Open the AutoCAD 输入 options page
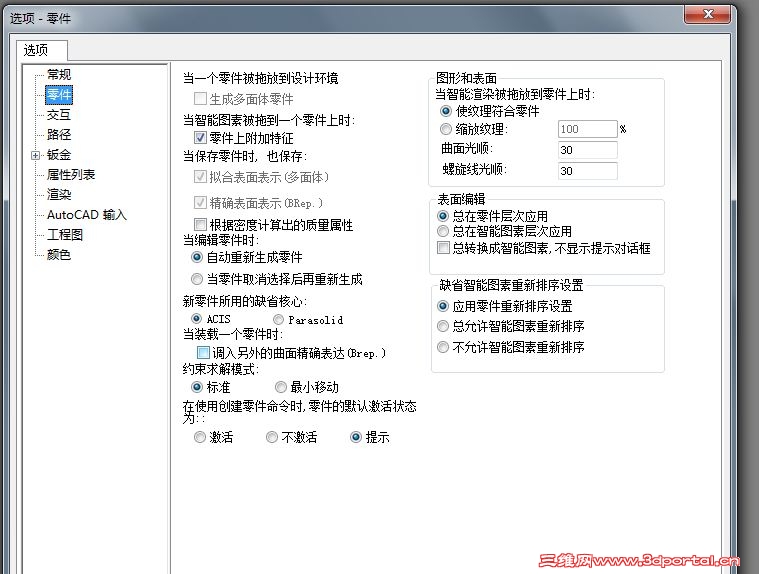The image size is (759, 574). click(x=87, y=214)
